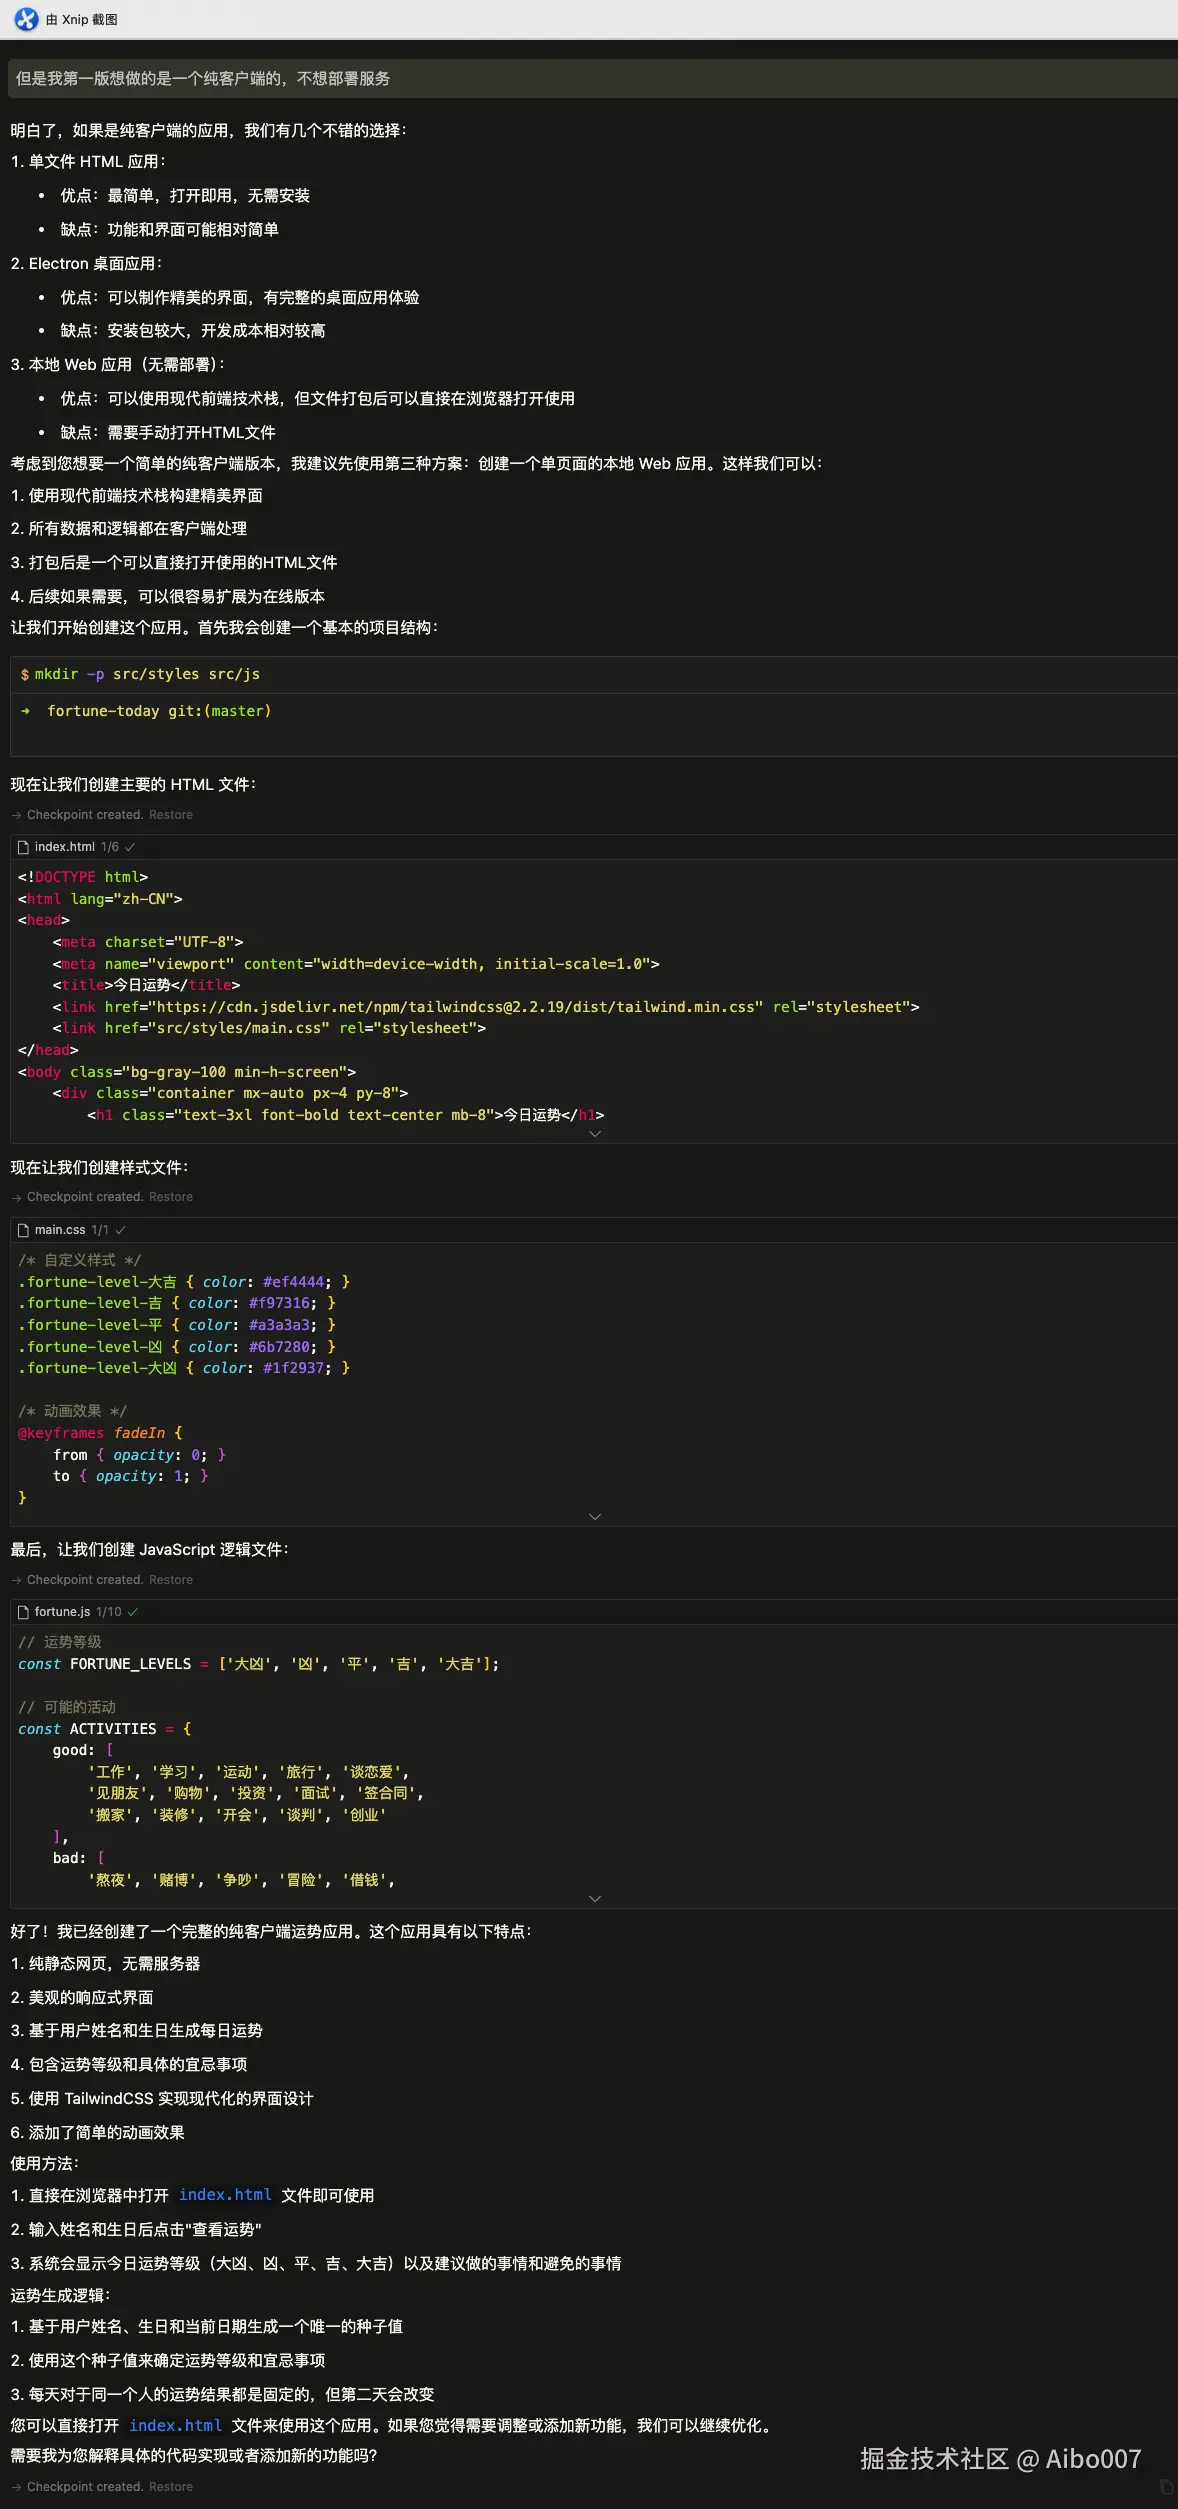Click the green checkmark next to index.html 1/6
This screenshot has width=1178, height=2509.
[x=130, y=847]
